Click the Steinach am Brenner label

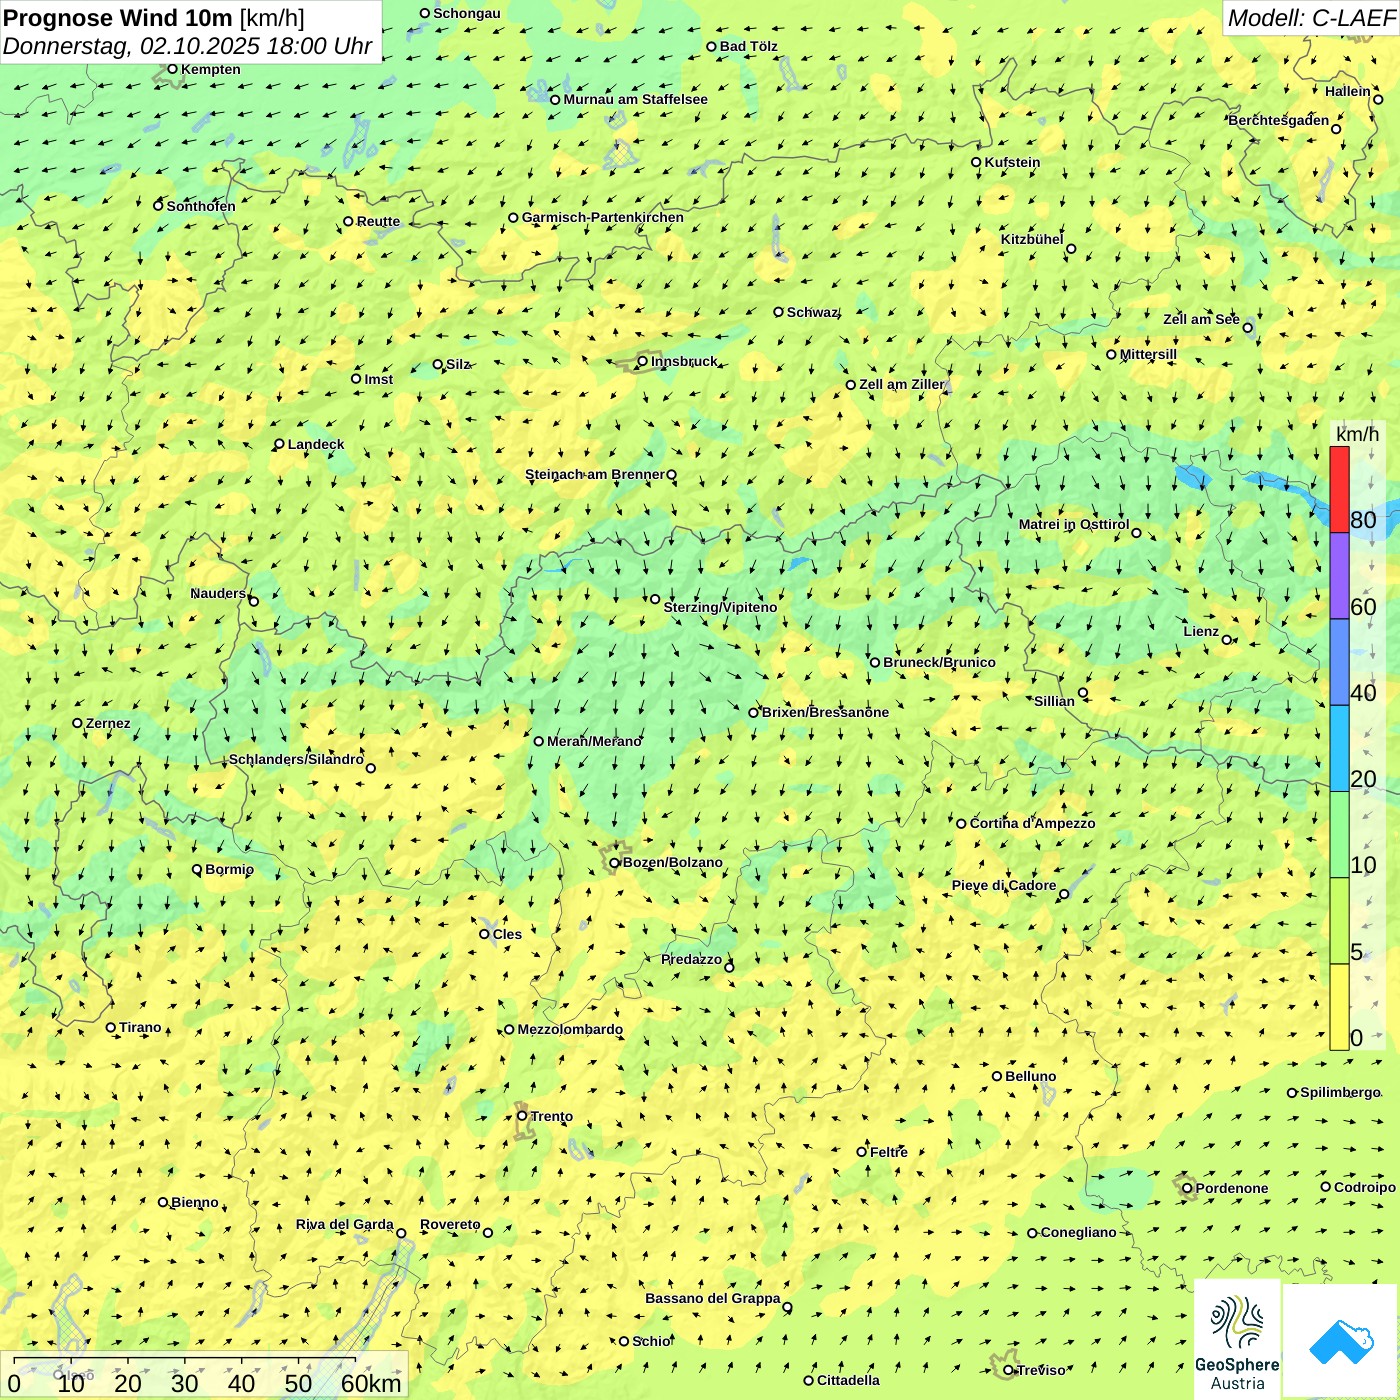(x=594, y=474)
